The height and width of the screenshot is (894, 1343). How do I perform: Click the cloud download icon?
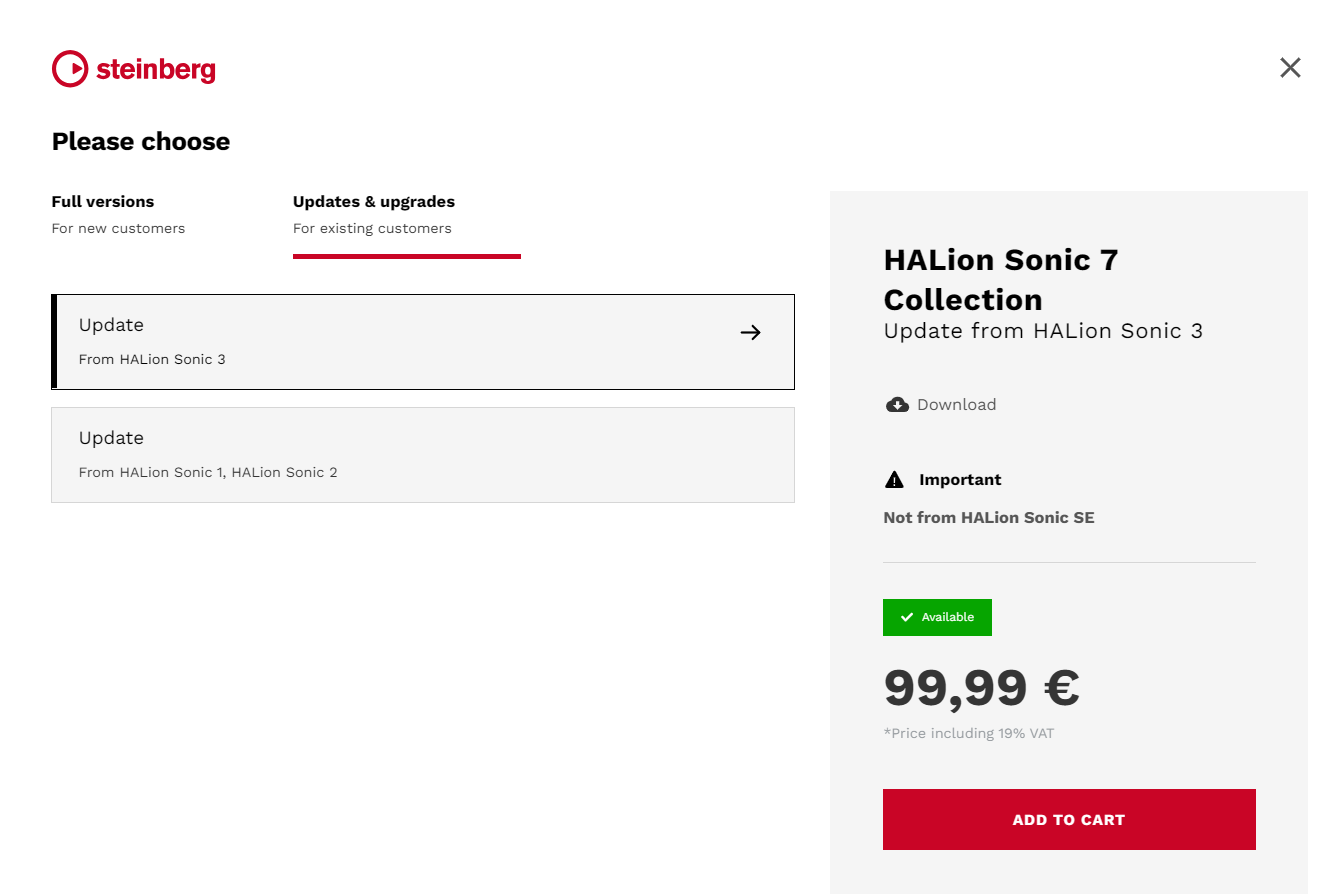coord(897,405)
